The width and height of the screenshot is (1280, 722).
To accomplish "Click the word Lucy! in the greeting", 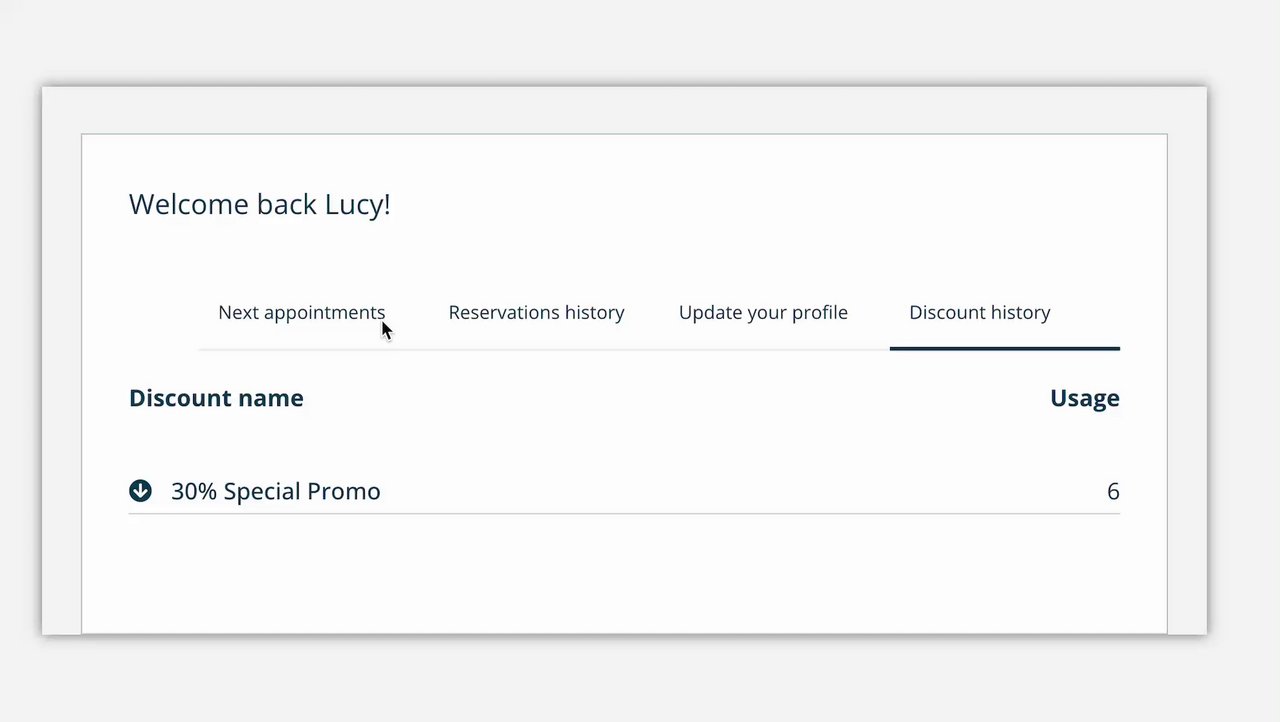I will pos(357,205).
